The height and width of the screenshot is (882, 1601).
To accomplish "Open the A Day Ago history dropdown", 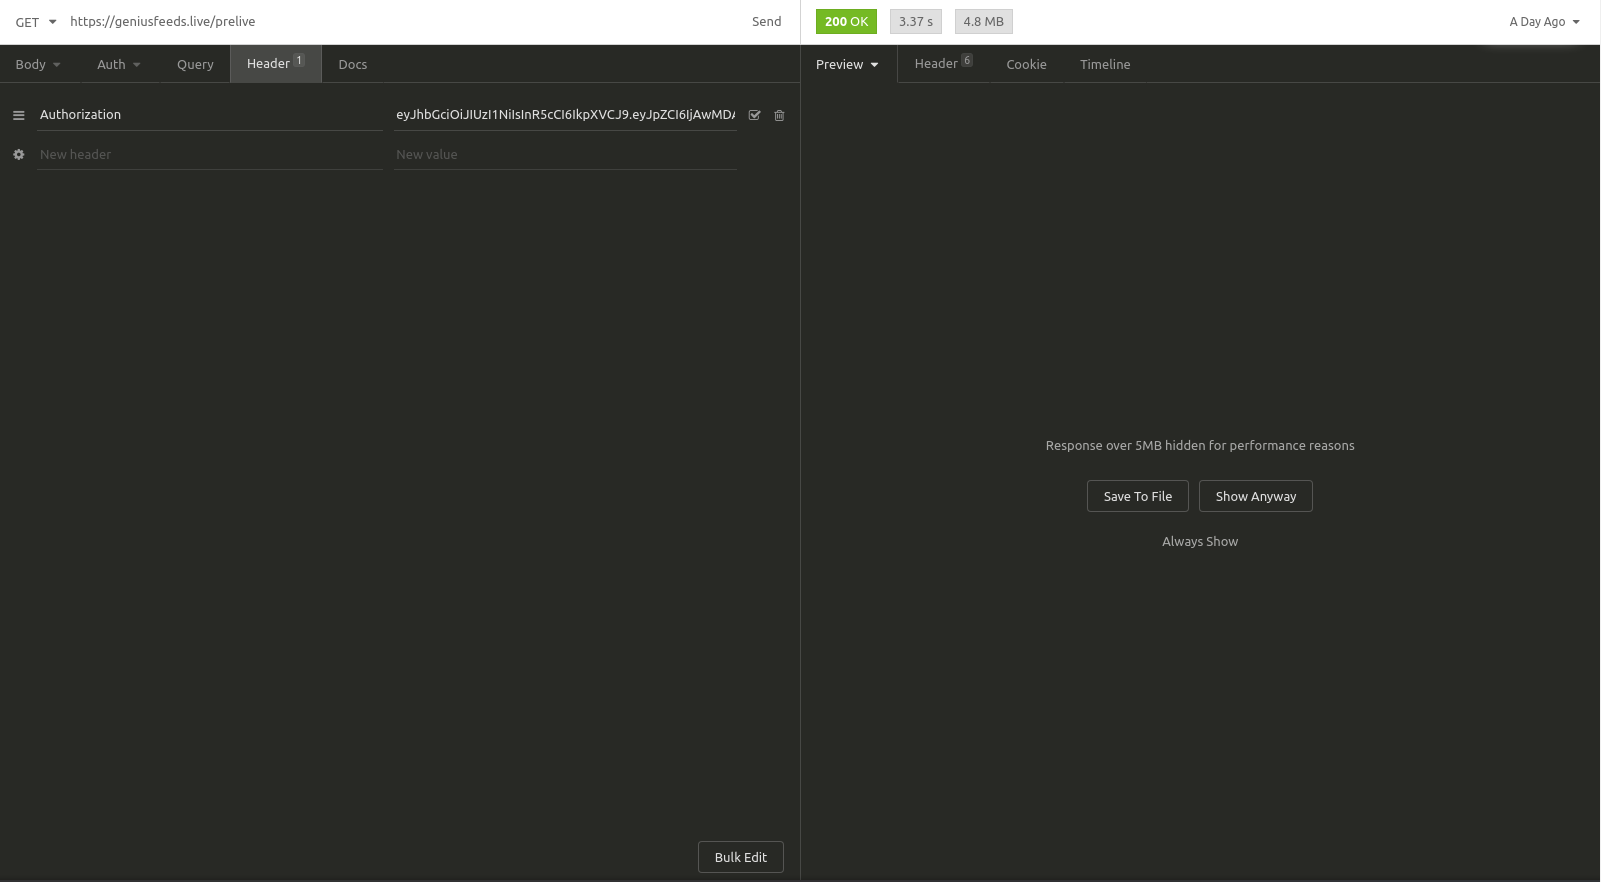I will click(1544, 22).
